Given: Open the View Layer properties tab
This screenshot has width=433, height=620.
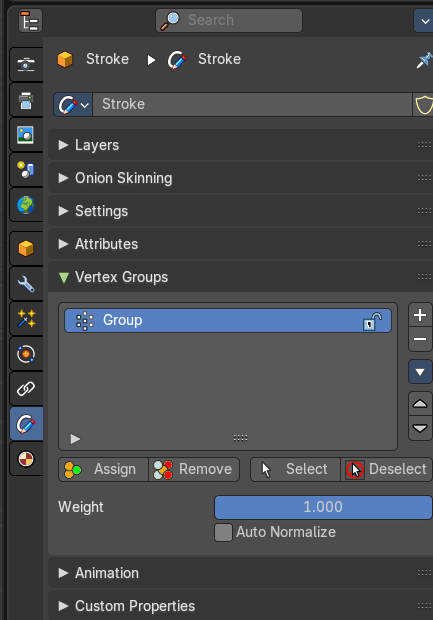Looking at the screenshot, I should point(26,135).
